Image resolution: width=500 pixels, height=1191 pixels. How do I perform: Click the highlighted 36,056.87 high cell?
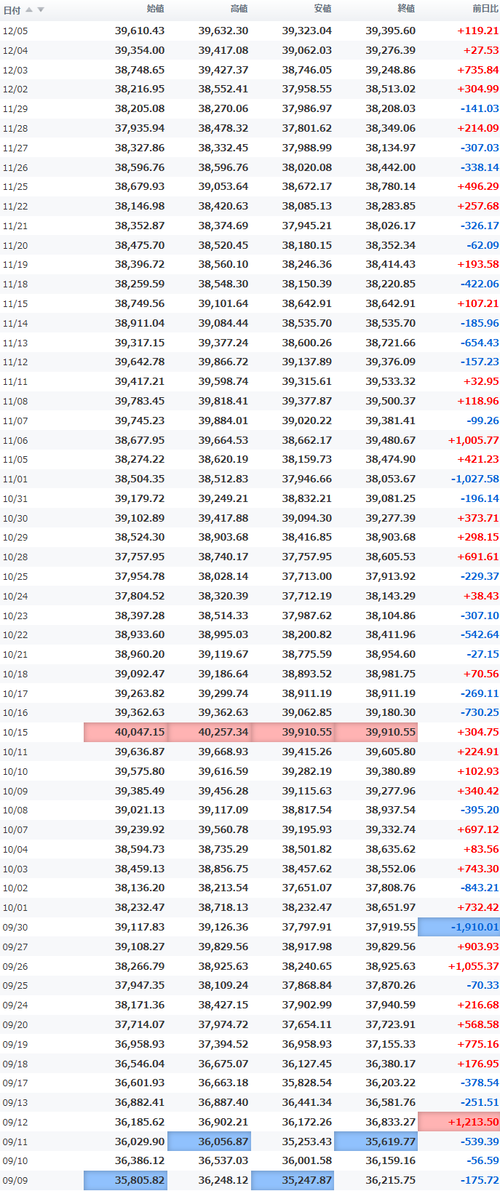click(210, 1141)
